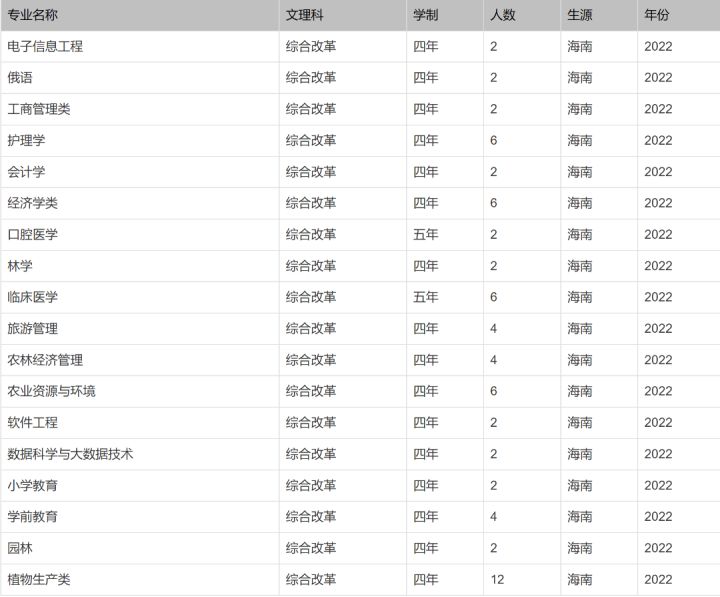Select the 口腔医学 major cell

coord(33,234)
